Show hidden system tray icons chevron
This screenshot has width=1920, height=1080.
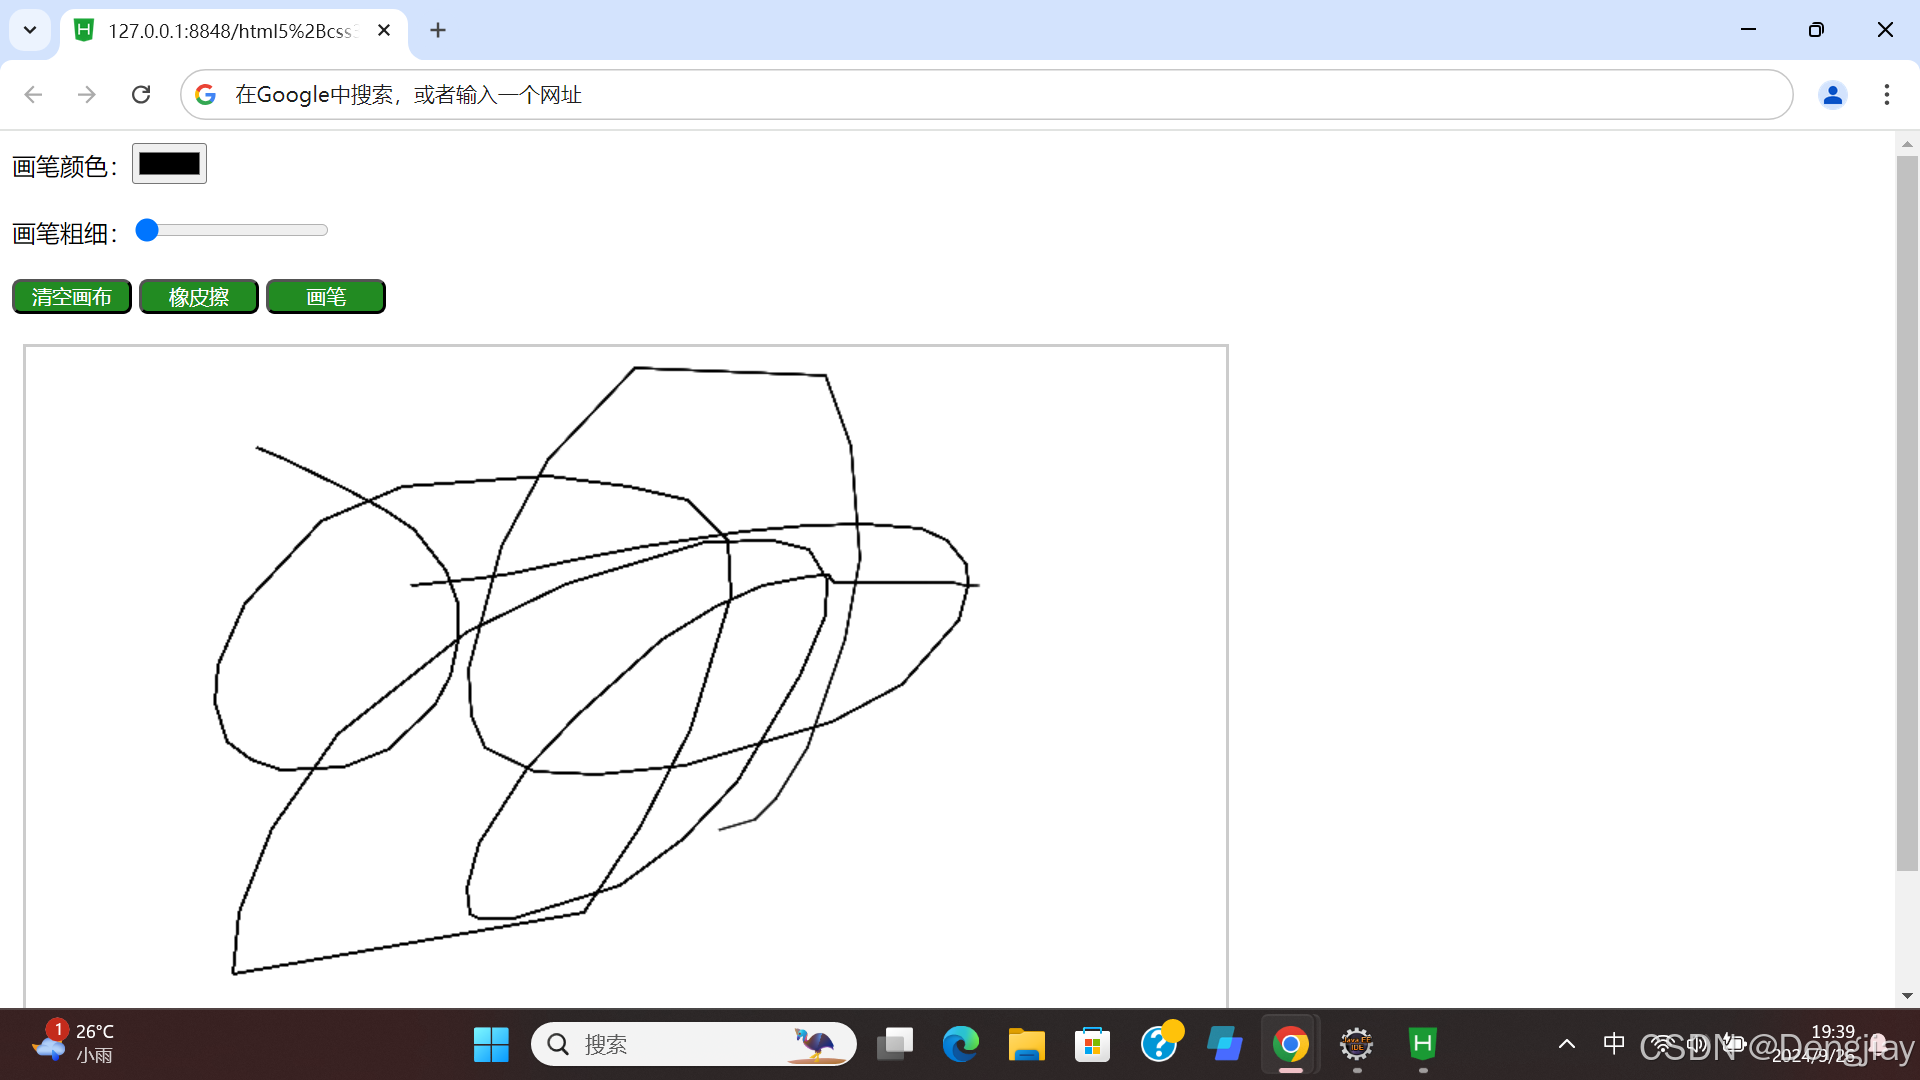pyautogui.click(x=1567, y=1044)
